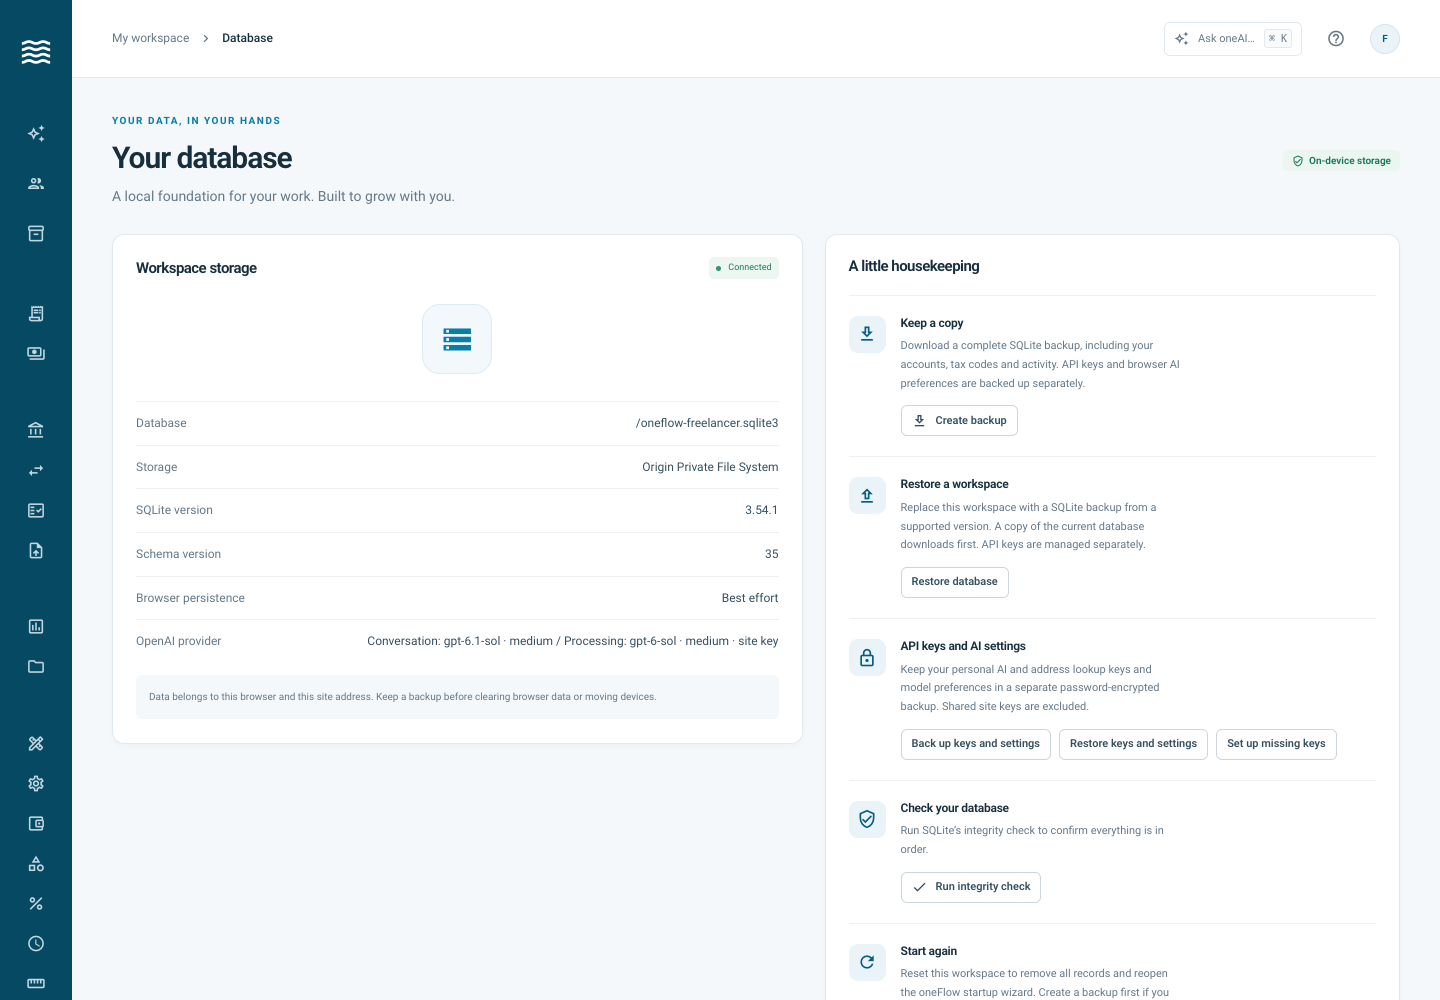Image resolution: width=1440 pixels, height=1000 pixels.
Task: Open the ruler sidebar icon
Action: (36, 984)
